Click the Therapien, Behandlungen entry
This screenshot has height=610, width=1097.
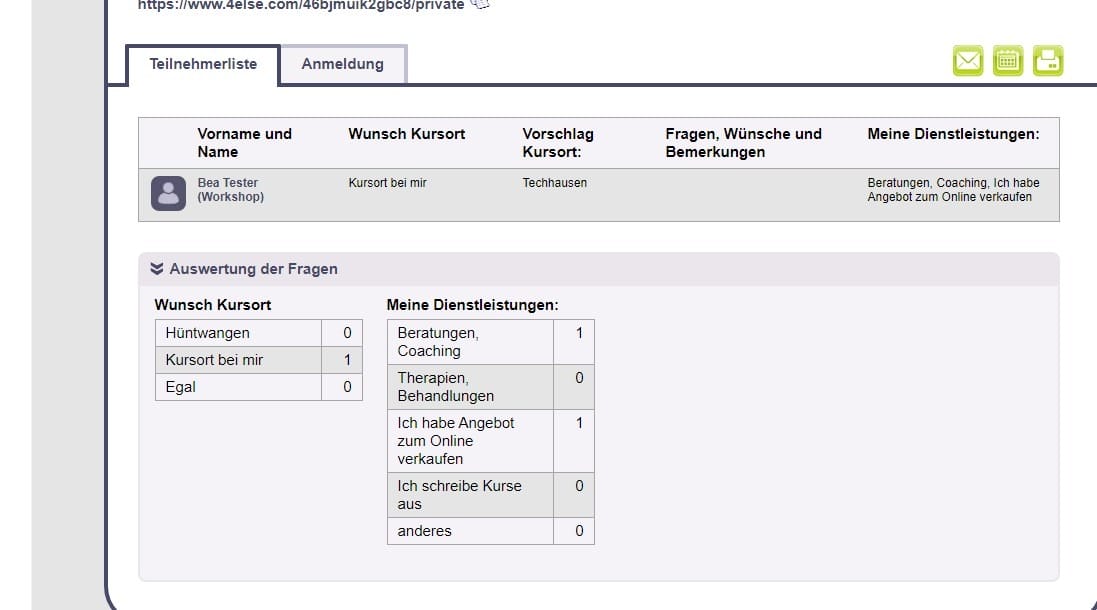pos(469,386)
